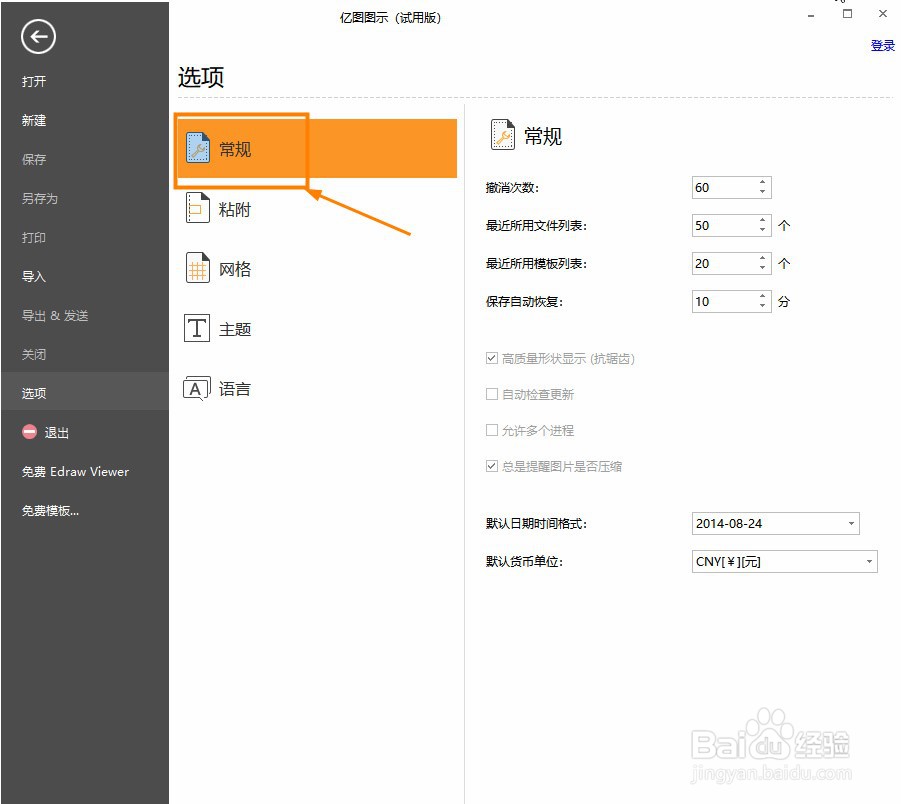Screen dimensions: 901x804
Task: Decrease 最近所用文件列表 value
Action: [x=762, y=230]
